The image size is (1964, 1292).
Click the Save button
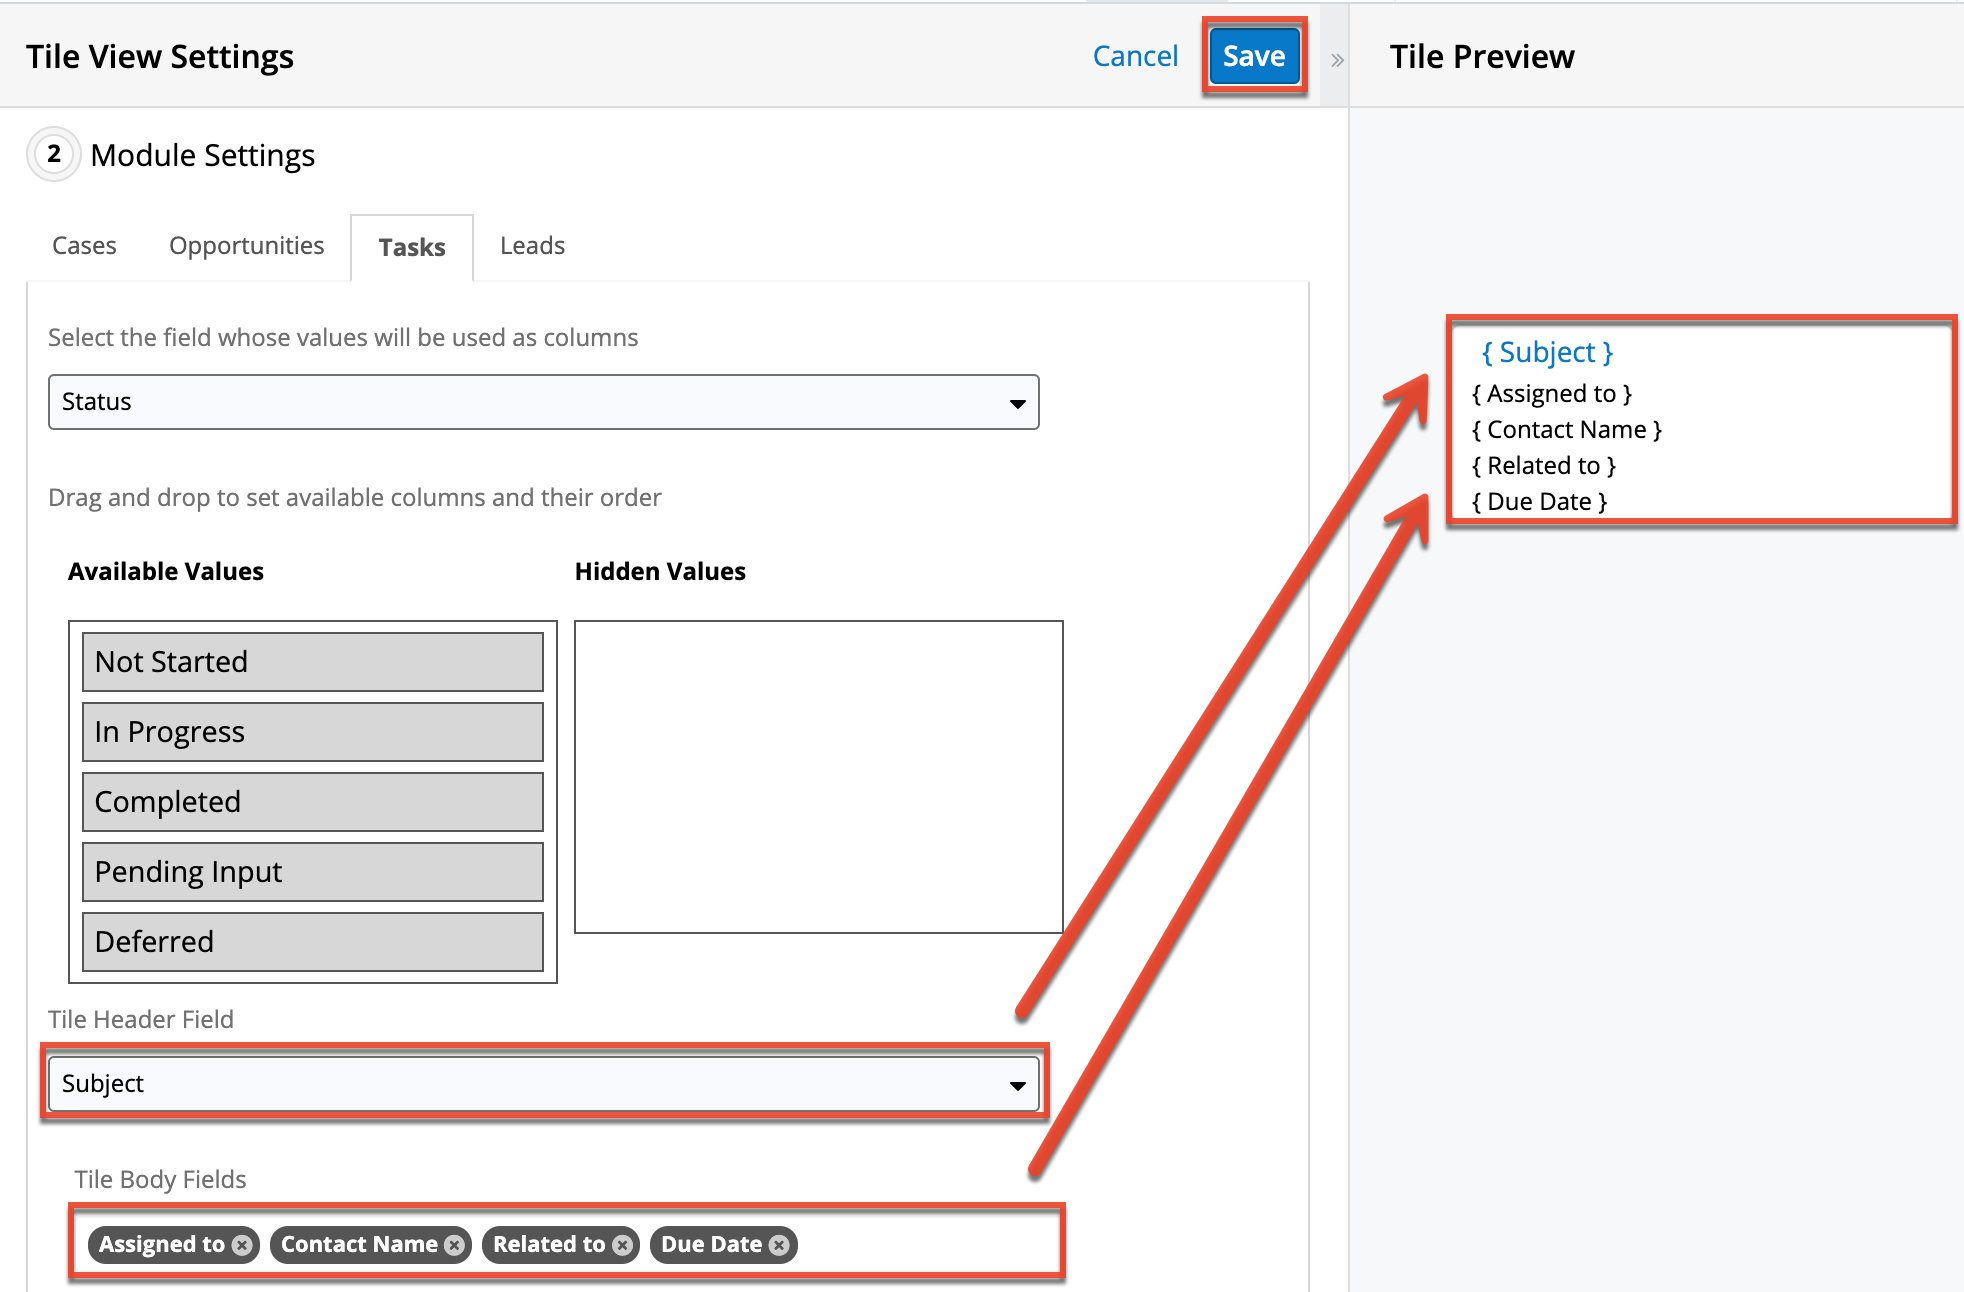coord(1253,56)
